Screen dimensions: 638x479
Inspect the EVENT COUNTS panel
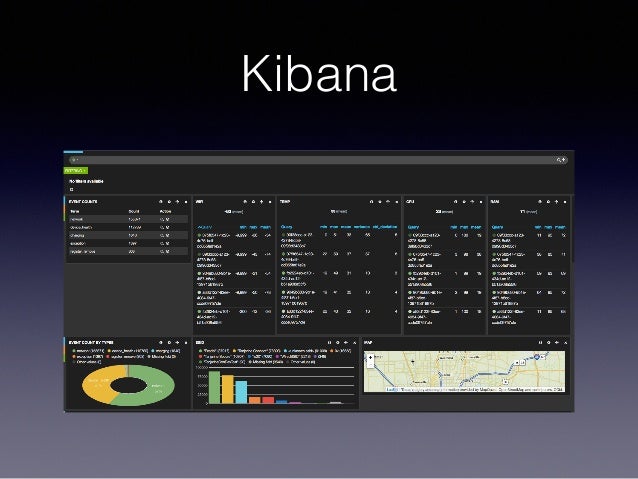coord(161,202)
